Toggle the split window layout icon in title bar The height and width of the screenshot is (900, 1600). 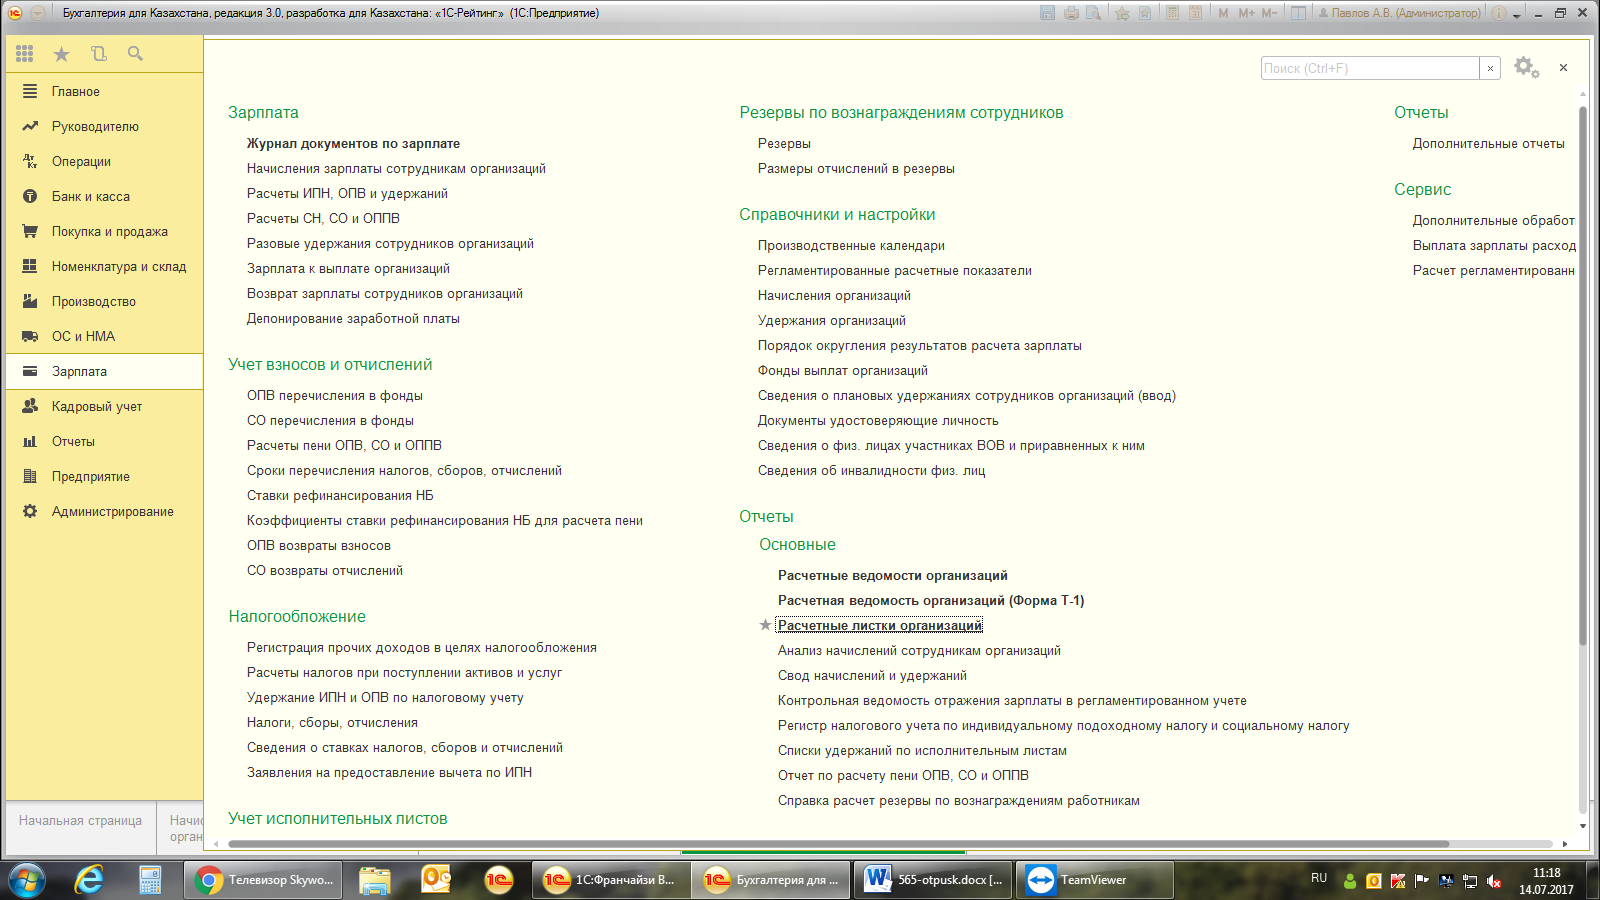tap(1298, 13)
